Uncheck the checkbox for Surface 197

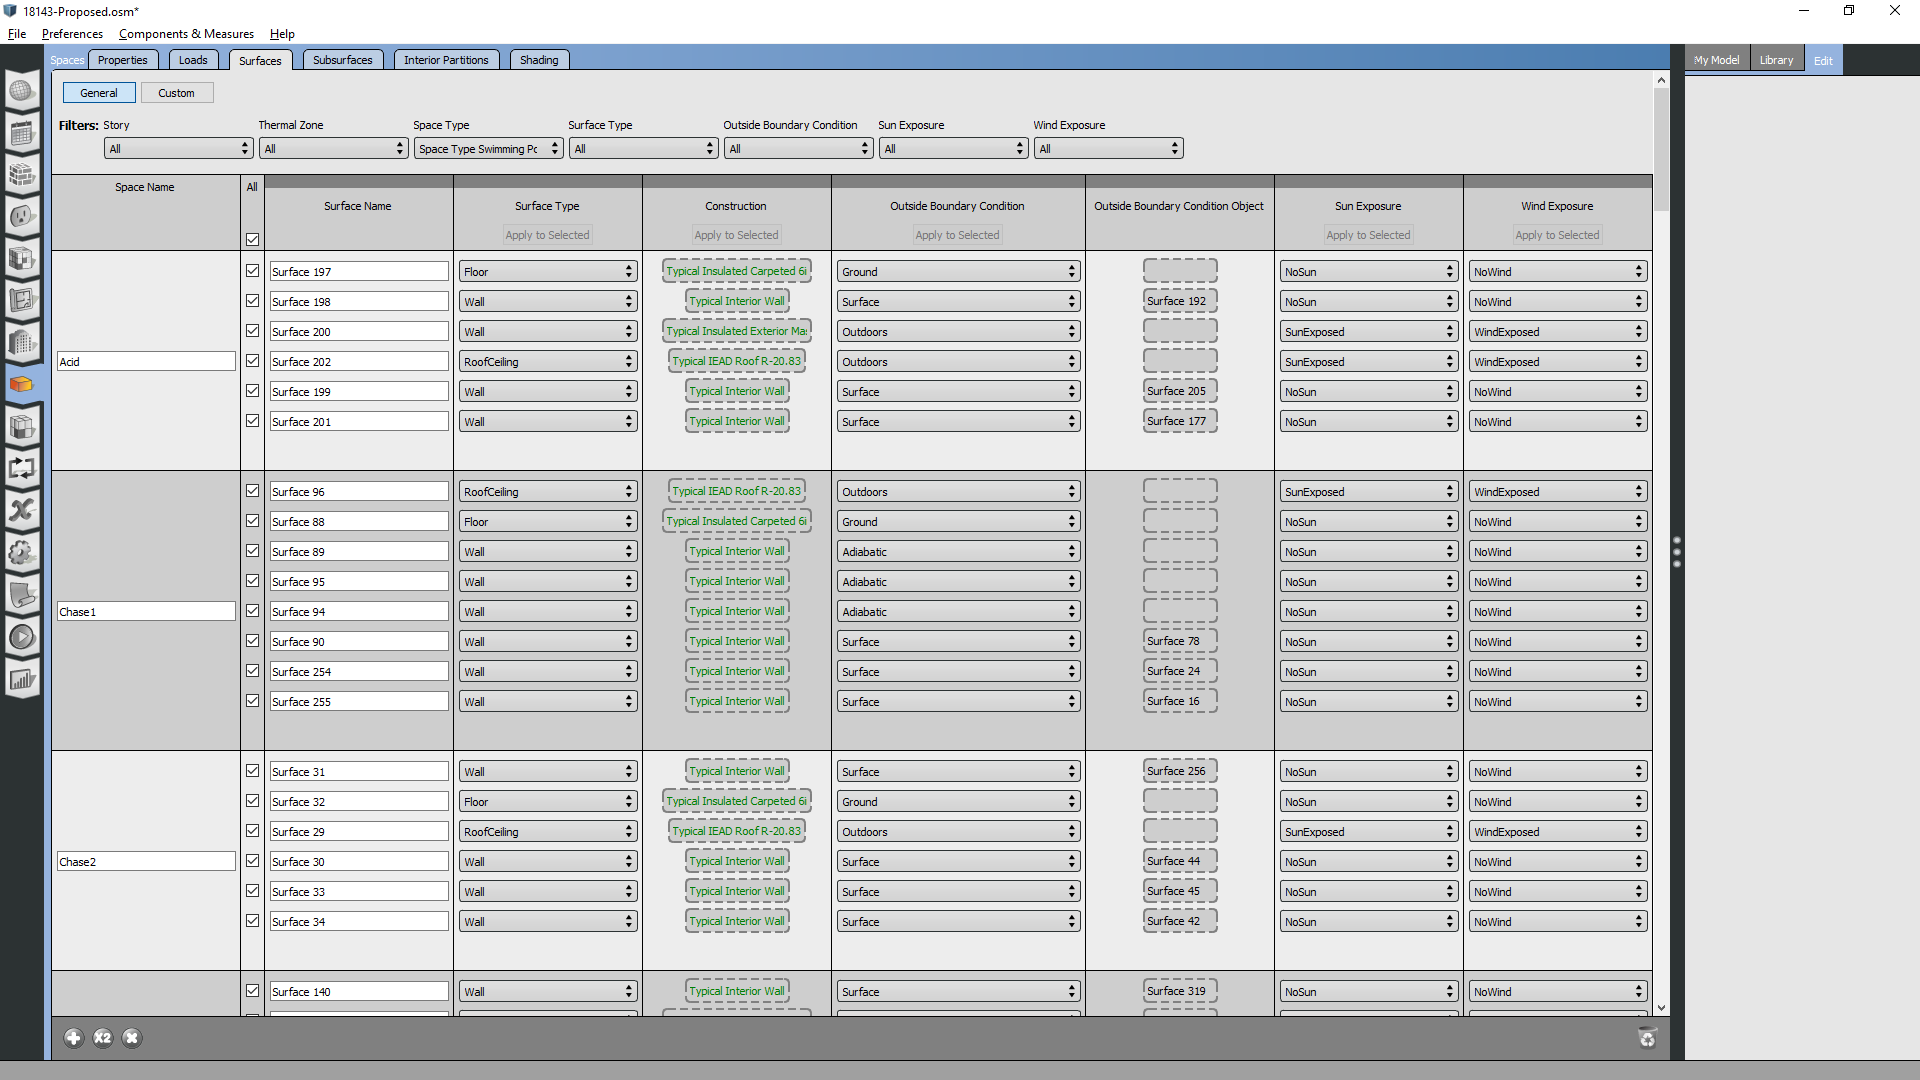252,271
